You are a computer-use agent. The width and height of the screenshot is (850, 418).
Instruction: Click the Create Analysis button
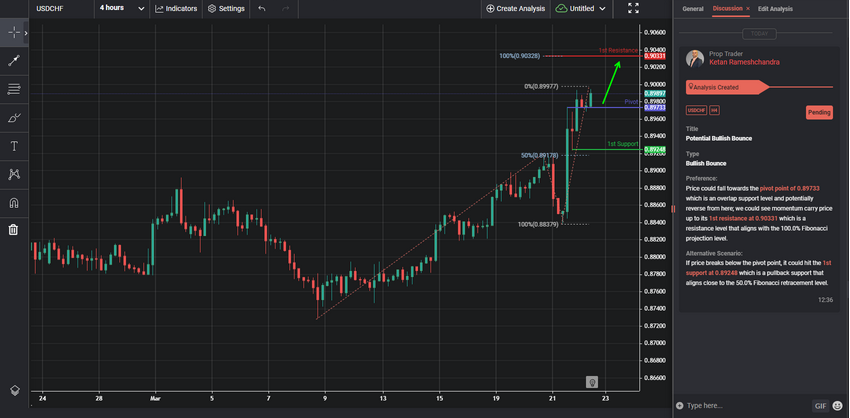click(515, 9)
